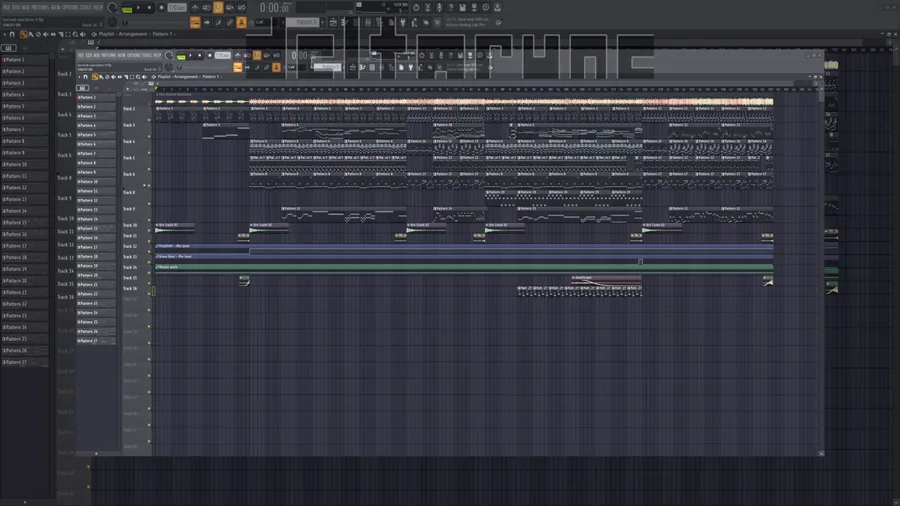Screen dimensions: 900x506
Task: Toggle highlighted typing keyboard icon in front window
Action: click(x=238, y=67)
